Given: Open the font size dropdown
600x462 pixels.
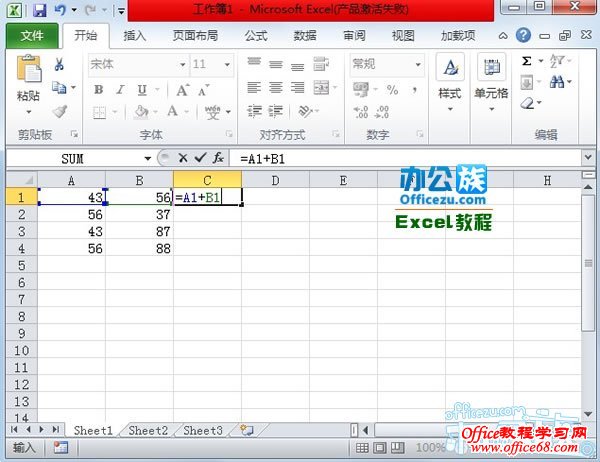Looking at the screenshot, I should coord(227,64).
